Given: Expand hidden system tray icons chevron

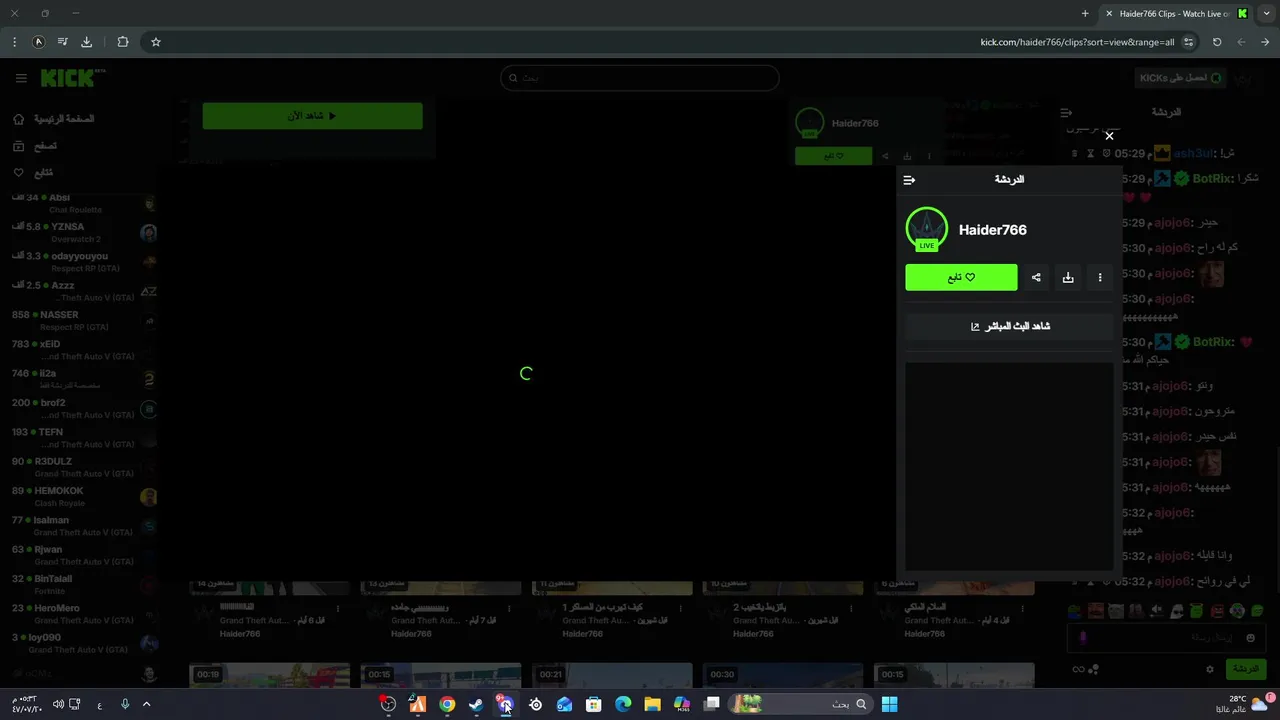Looking at the screenshot, I should pos(146,704).
